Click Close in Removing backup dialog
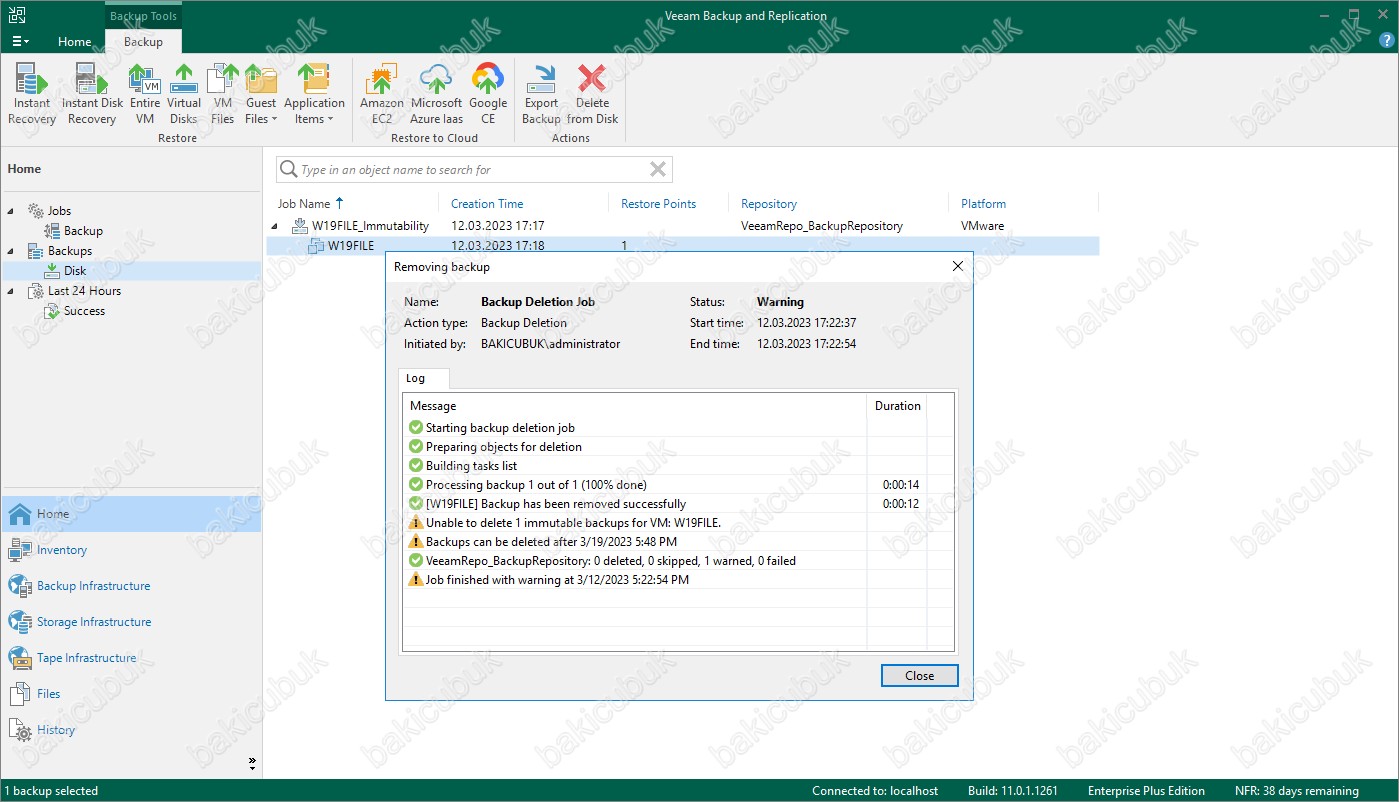The width and height of the screenshot is (1399, 802). tap(919, 676)
